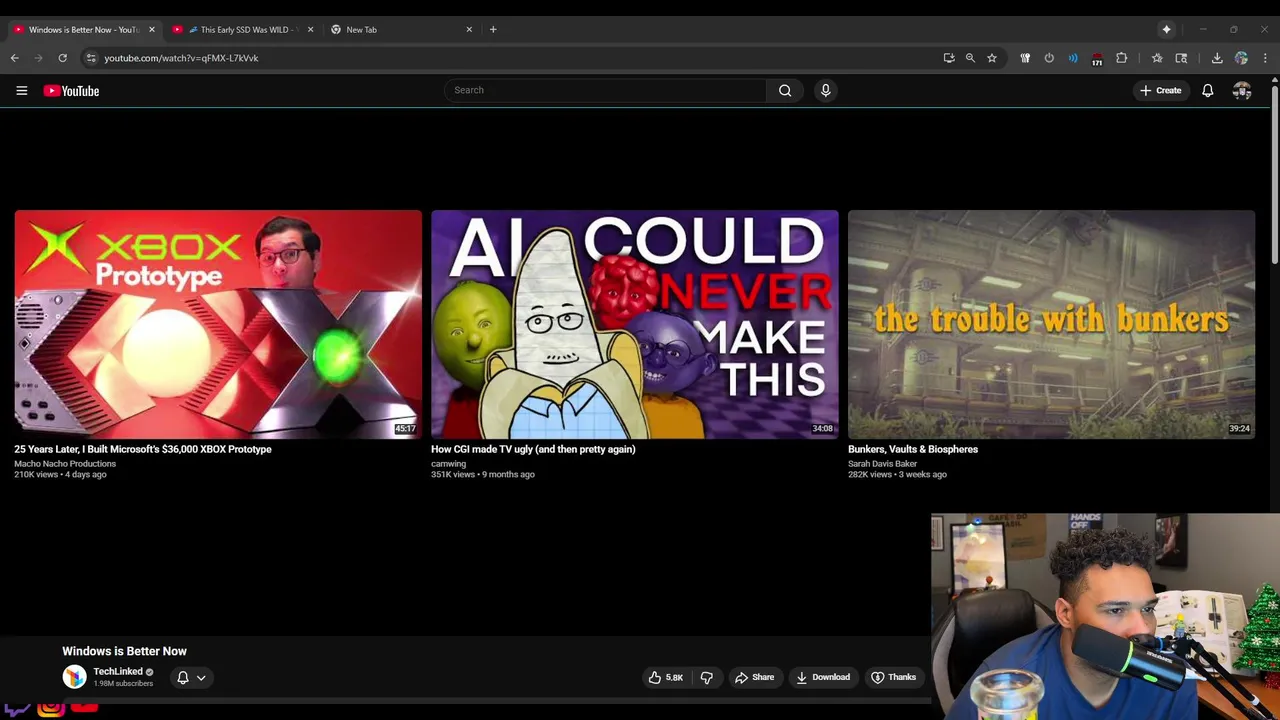This screenshot has width=1280, height=720.
Task: Expand the subscription notification bell dropdown
Action: 191,677
